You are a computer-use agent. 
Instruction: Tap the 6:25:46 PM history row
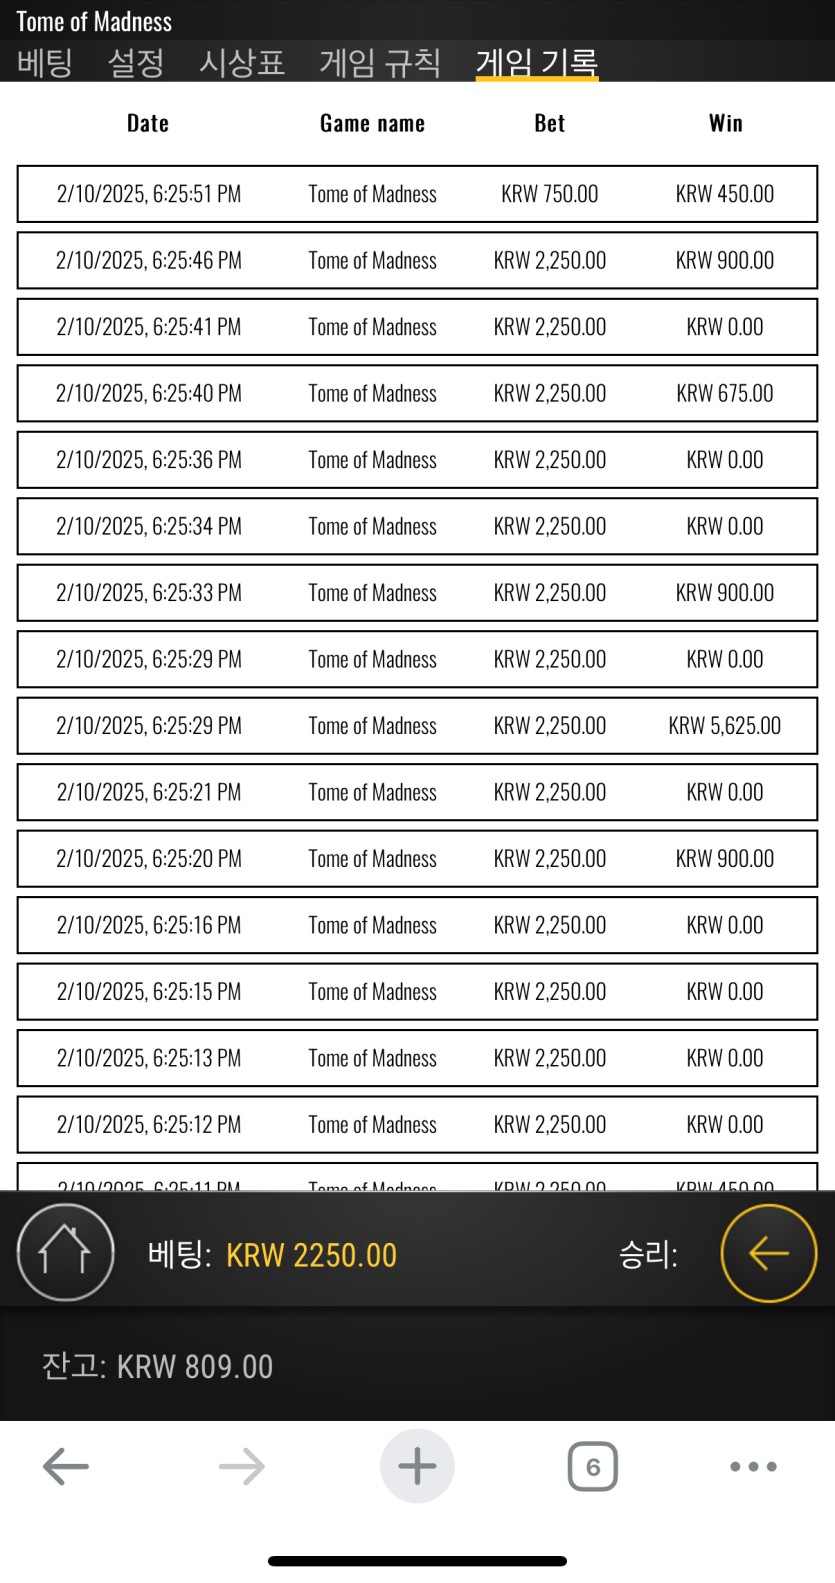[x=417, y=261]
